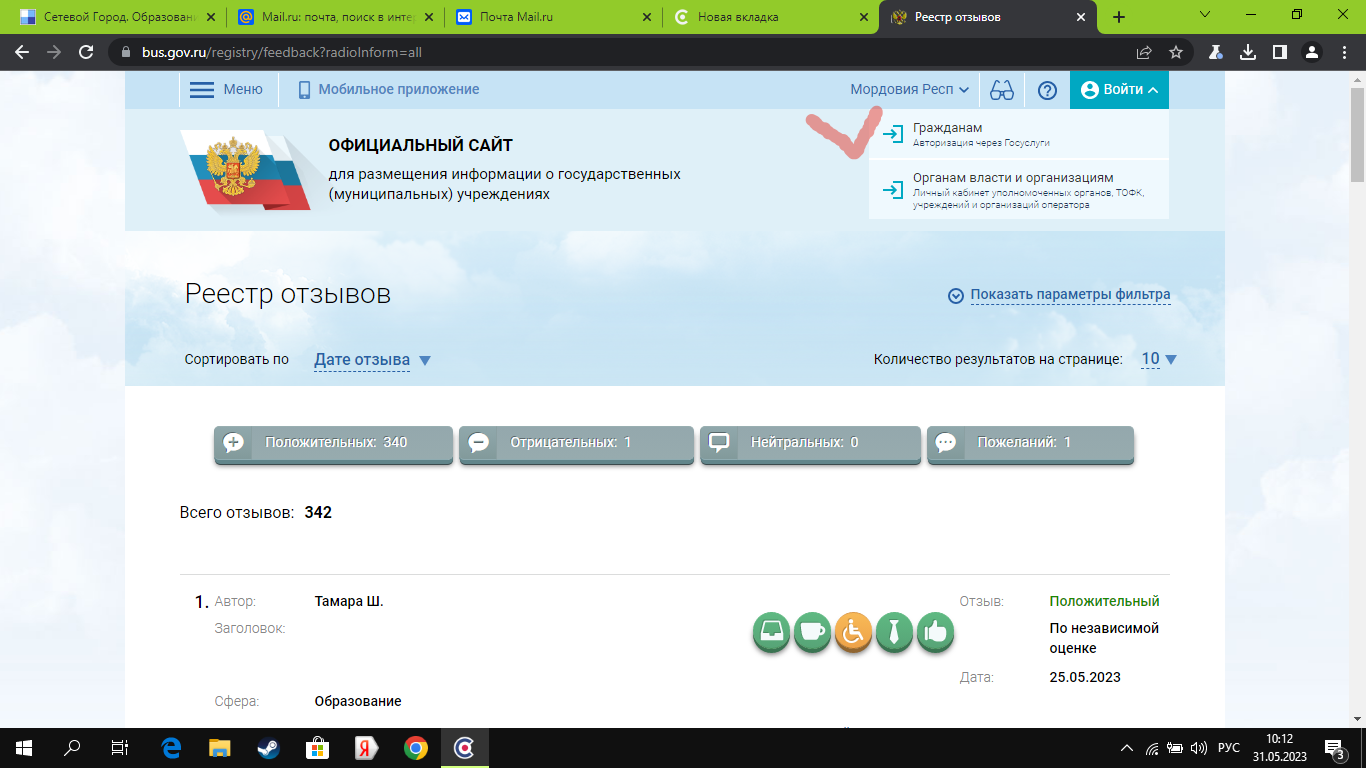Open the help question mark icon
Screen dimensions: 1366x768
pos(1047,90)
